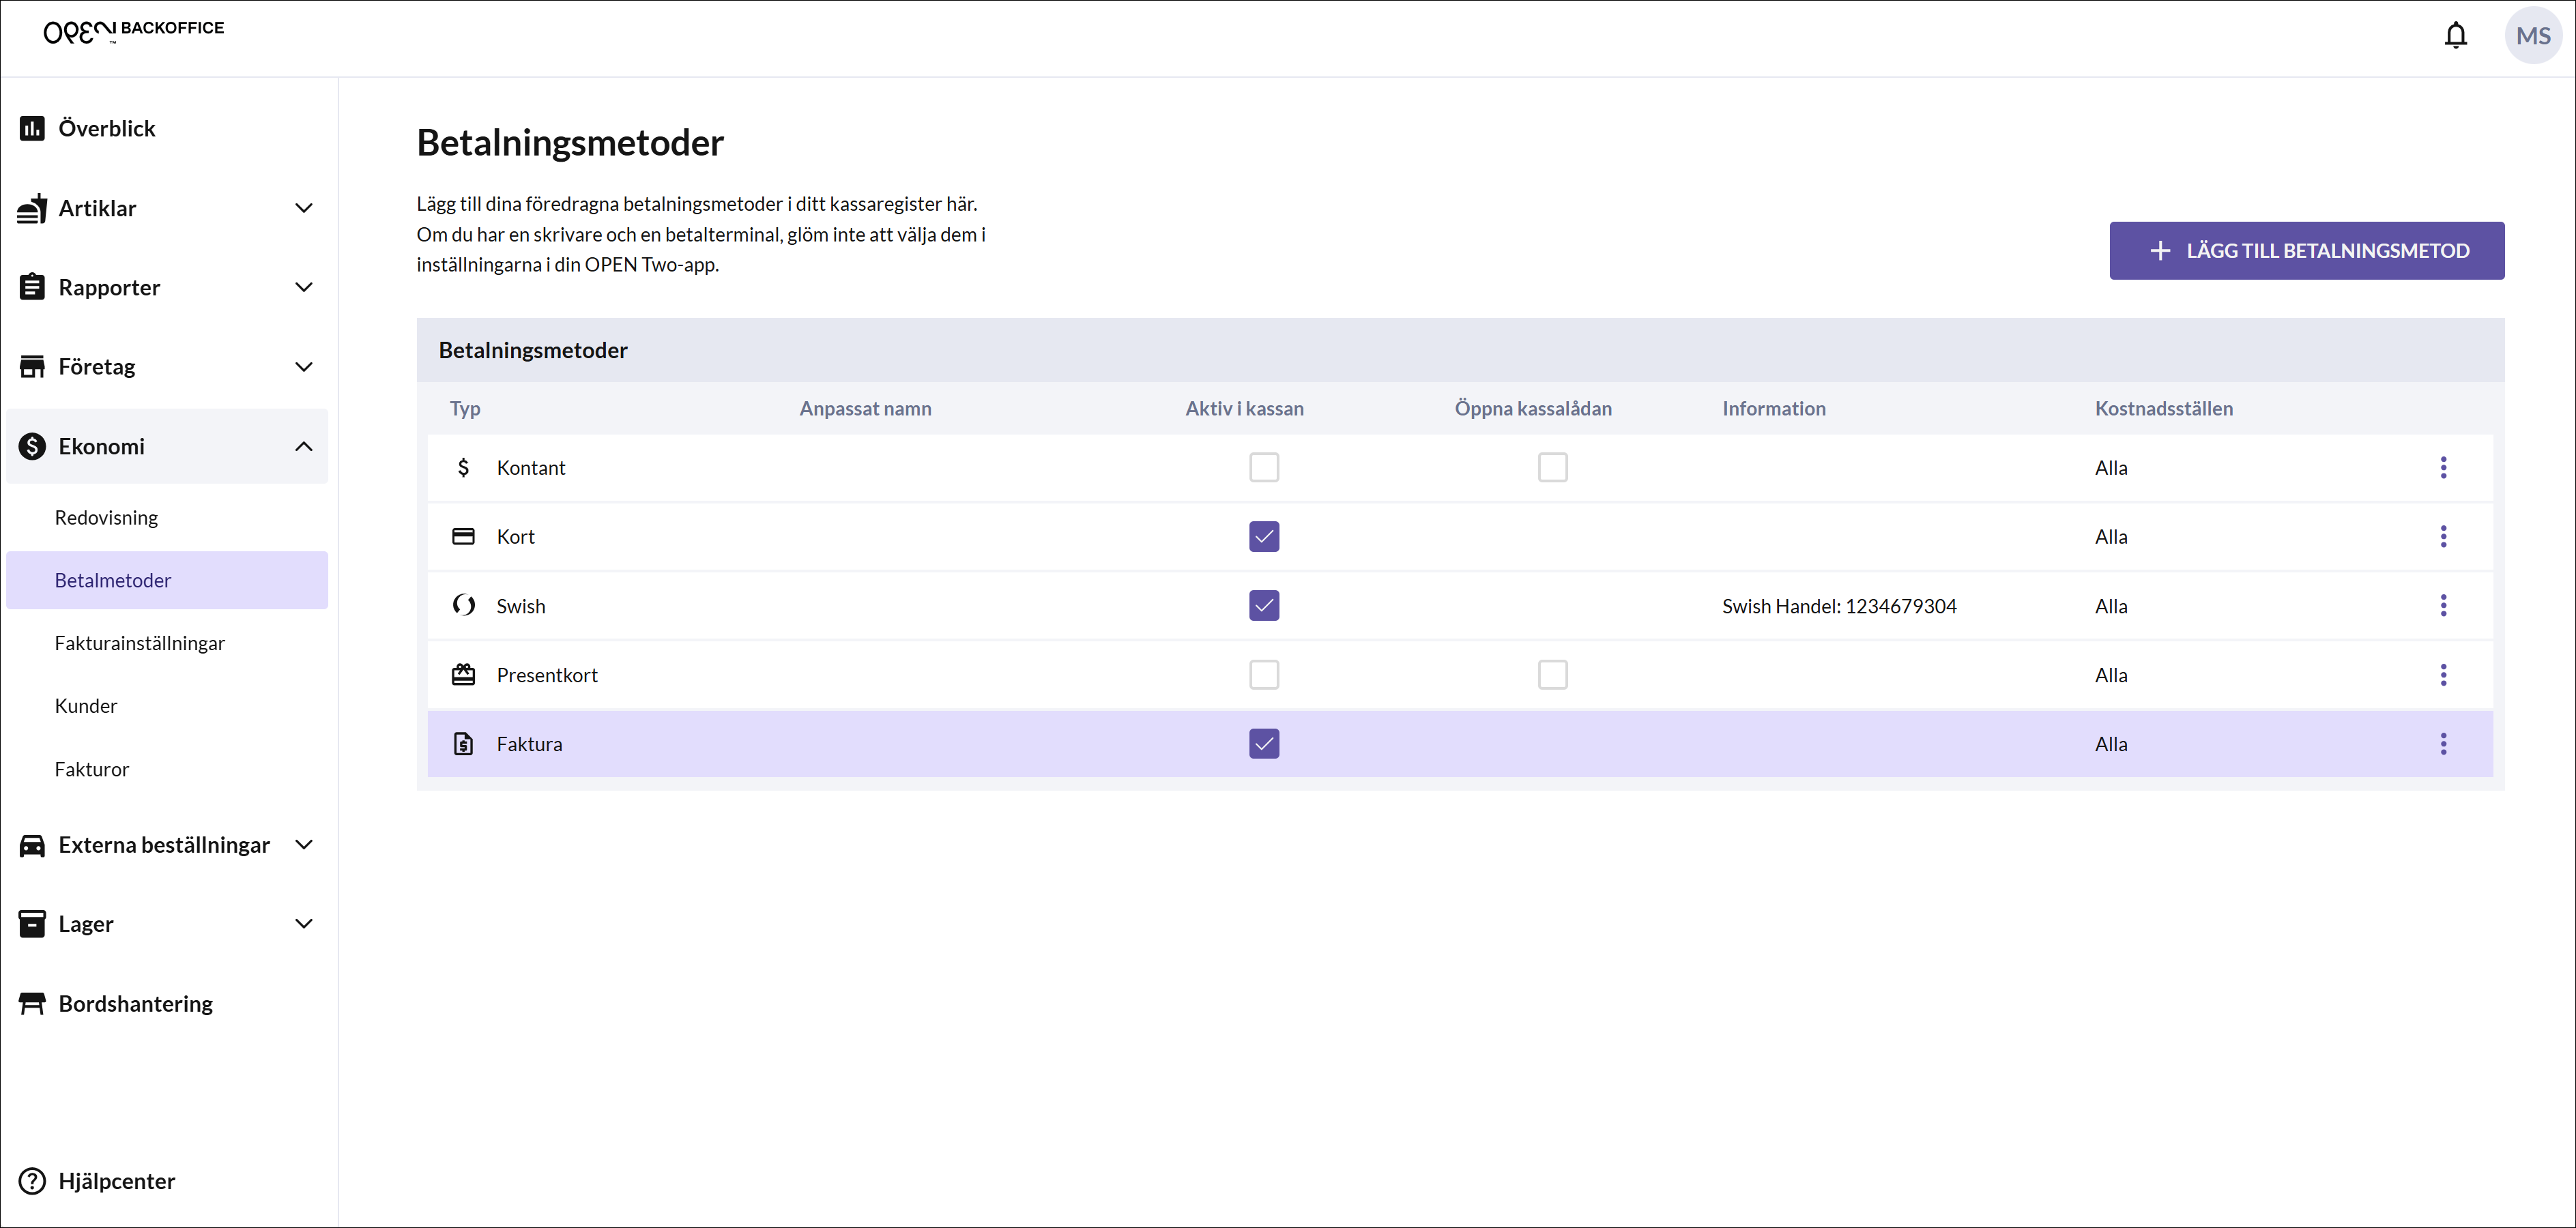
Task: Open the three-dot menu for Kontant
Action: (x=2443, y=467)
